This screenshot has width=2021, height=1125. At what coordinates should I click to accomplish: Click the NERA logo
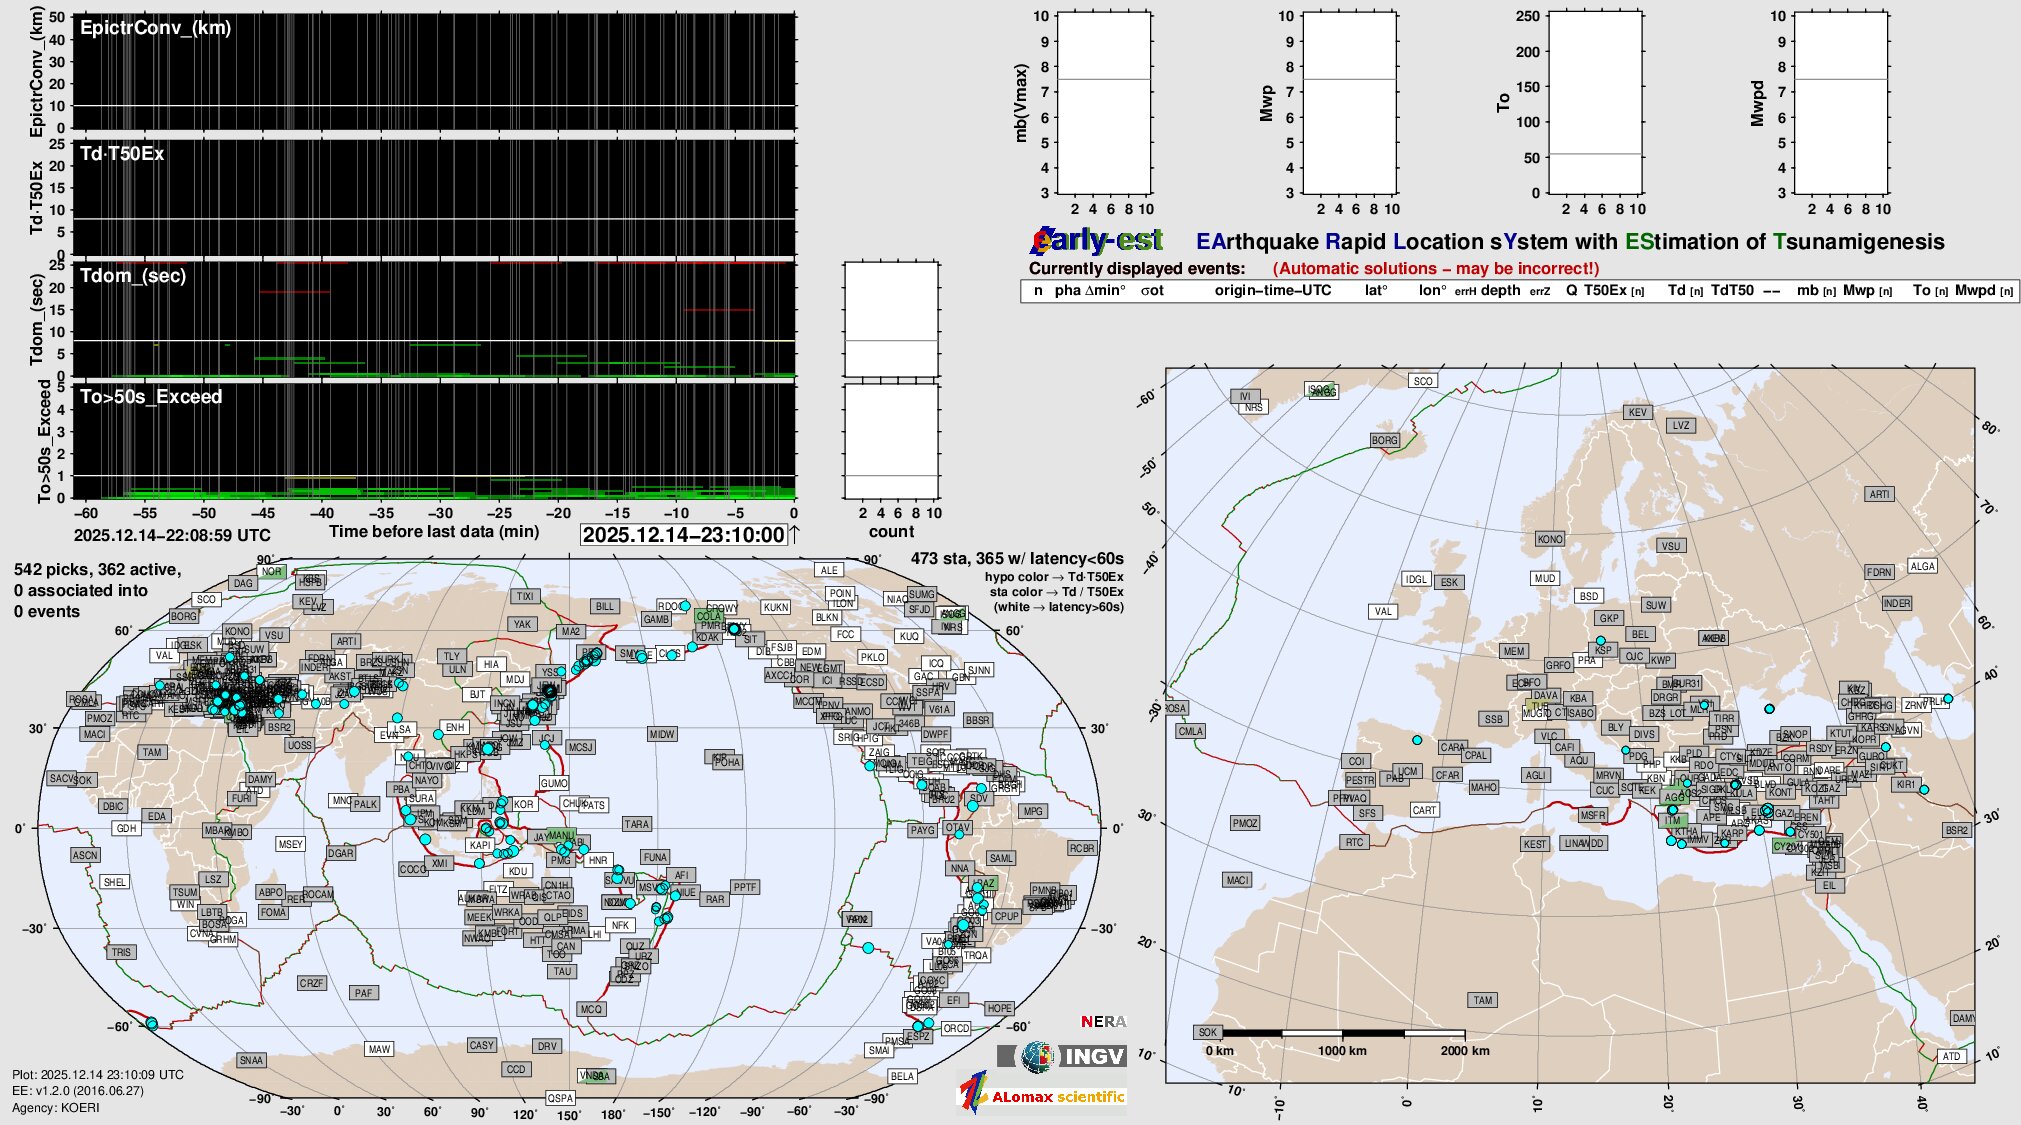(x=1103, y=1022)
